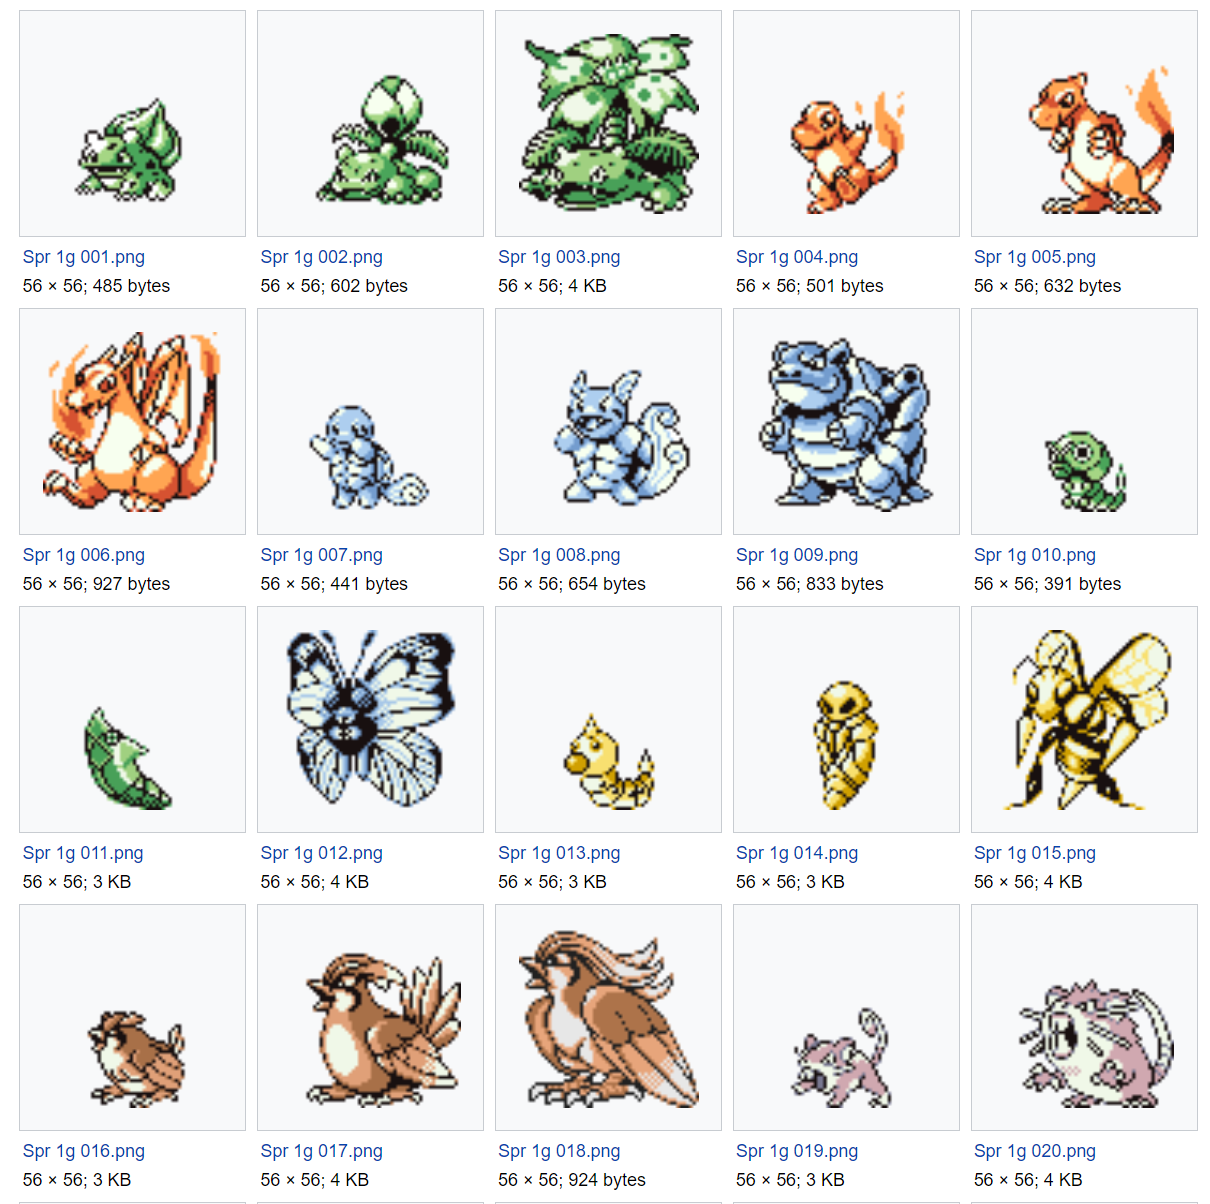Click the Blastoise sprite thumbnail
Screen dimensions: 1210x1204
tap(846, 422)
